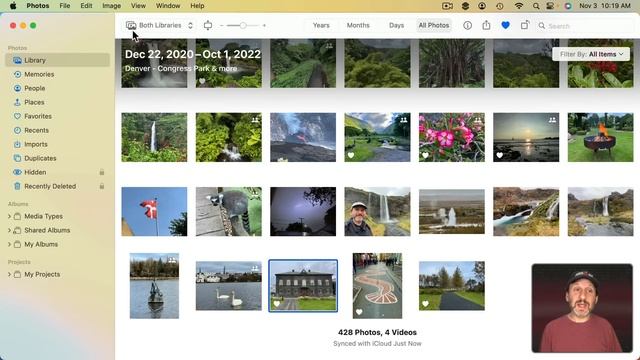Screen dimensions: 640x360
Task: Click the Search field
Action: (x=585, y=26)
